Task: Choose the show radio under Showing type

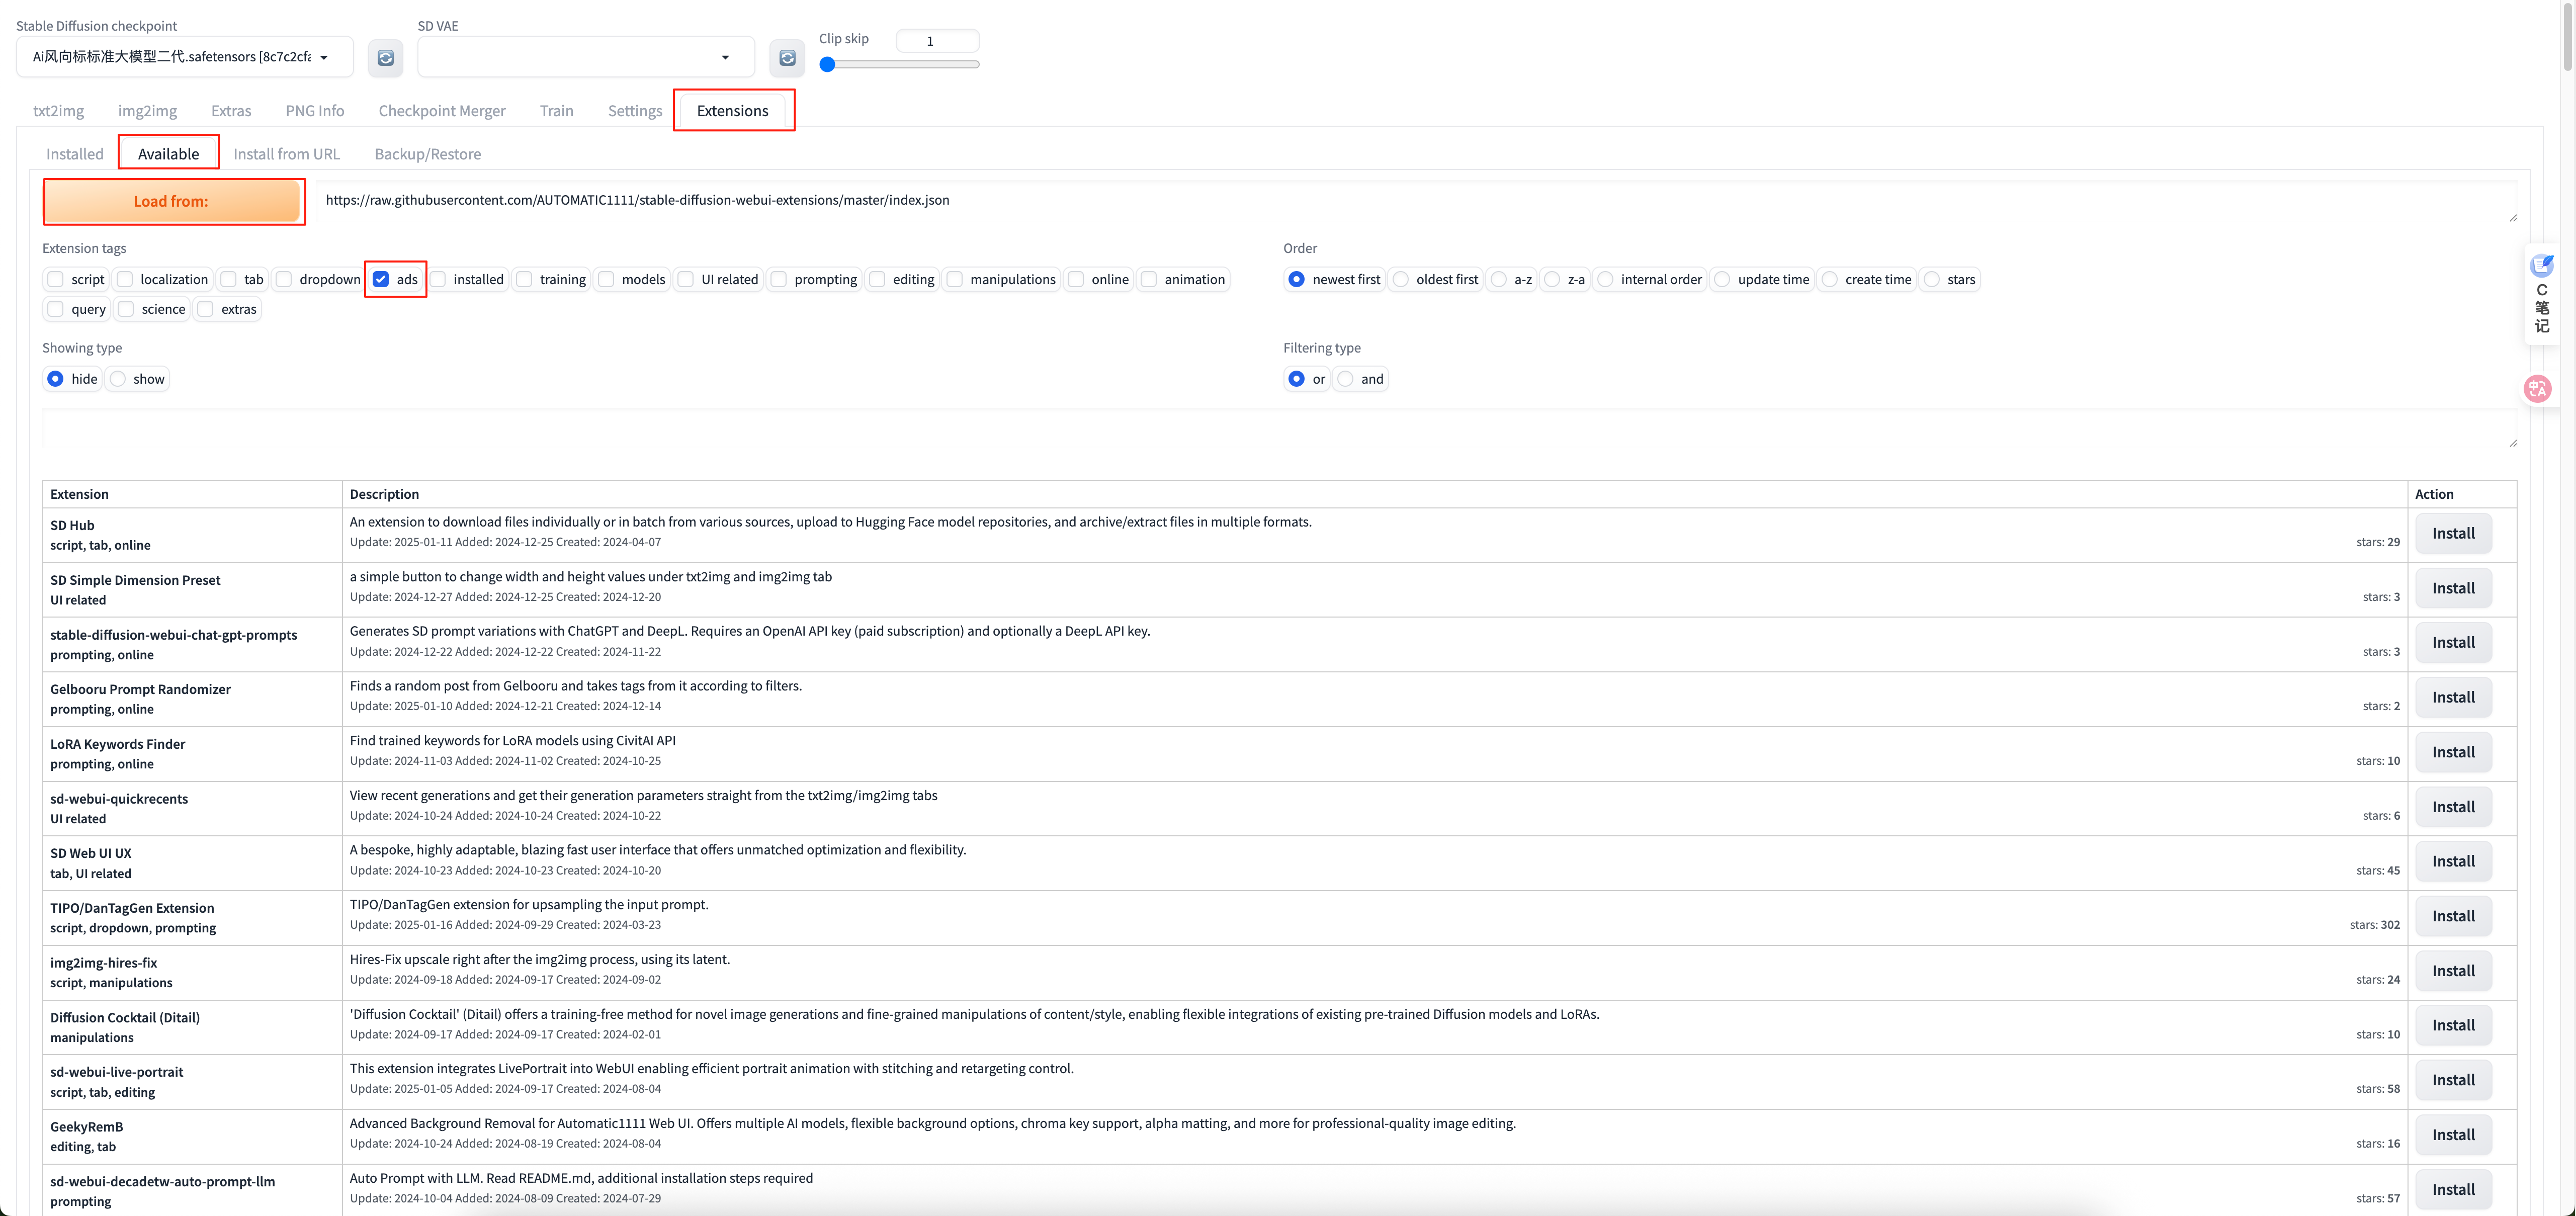Action: 119,379
